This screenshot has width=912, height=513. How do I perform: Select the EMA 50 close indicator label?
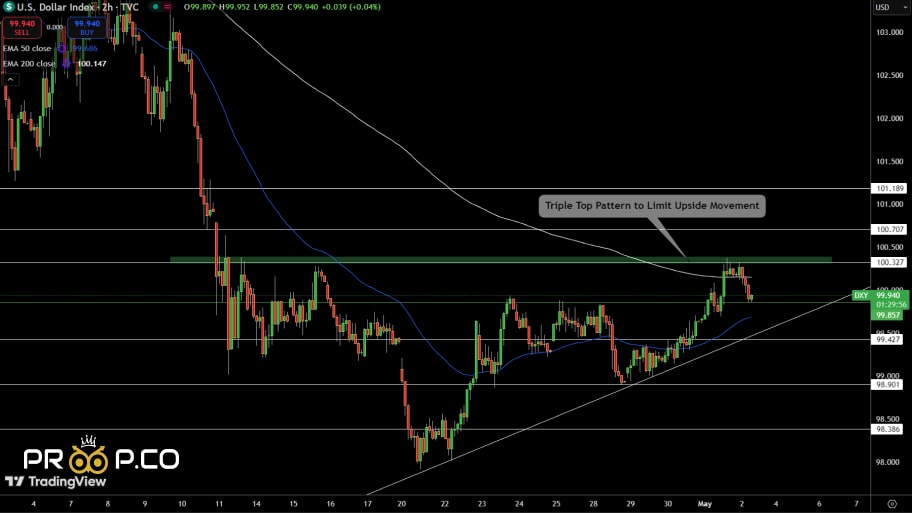pyautogui.click(x=29, y=48)
